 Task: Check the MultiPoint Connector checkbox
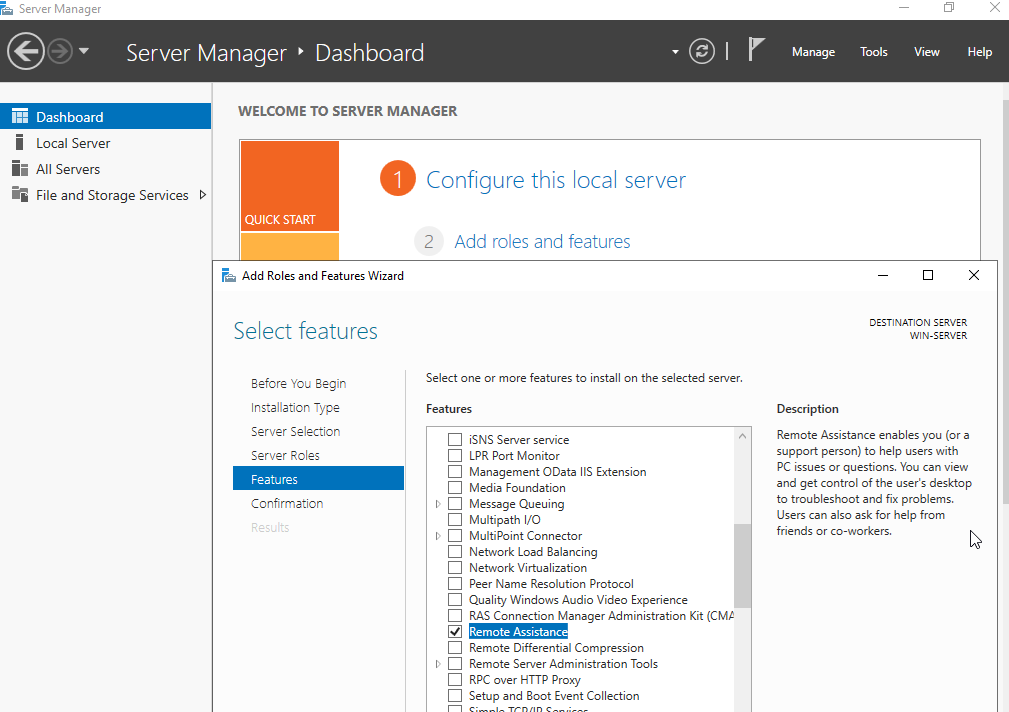[455, 536]
